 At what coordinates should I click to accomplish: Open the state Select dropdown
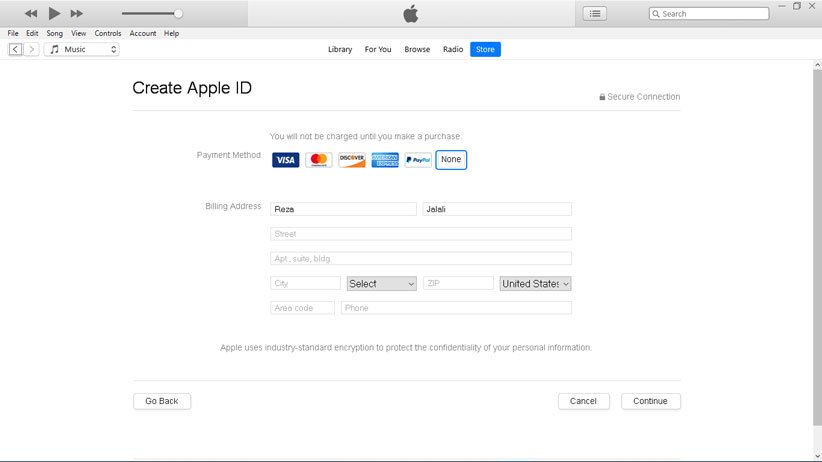coord(381,284)
